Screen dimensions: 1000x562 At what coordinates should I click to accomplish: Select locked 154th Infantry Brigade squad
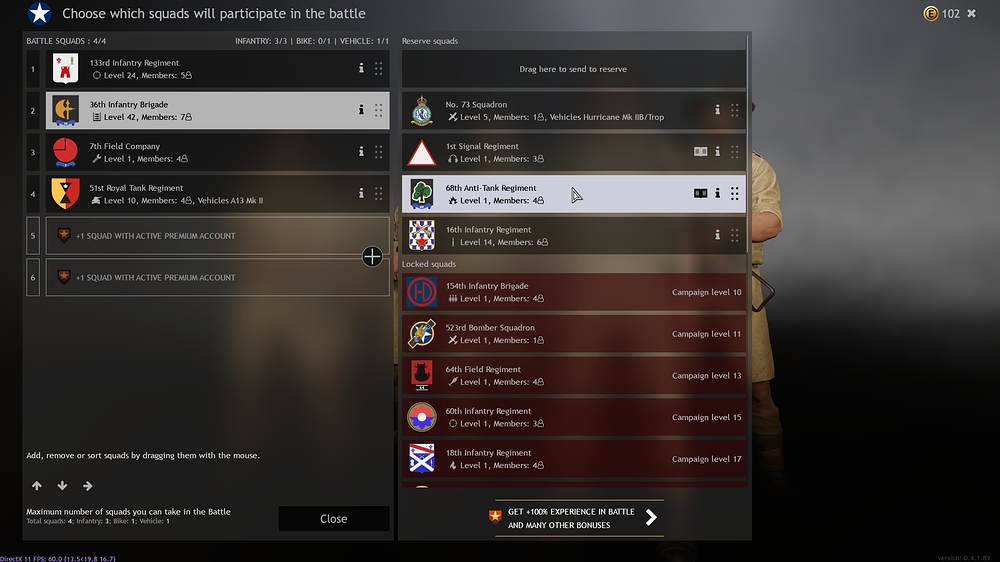[x=573, y=292]
